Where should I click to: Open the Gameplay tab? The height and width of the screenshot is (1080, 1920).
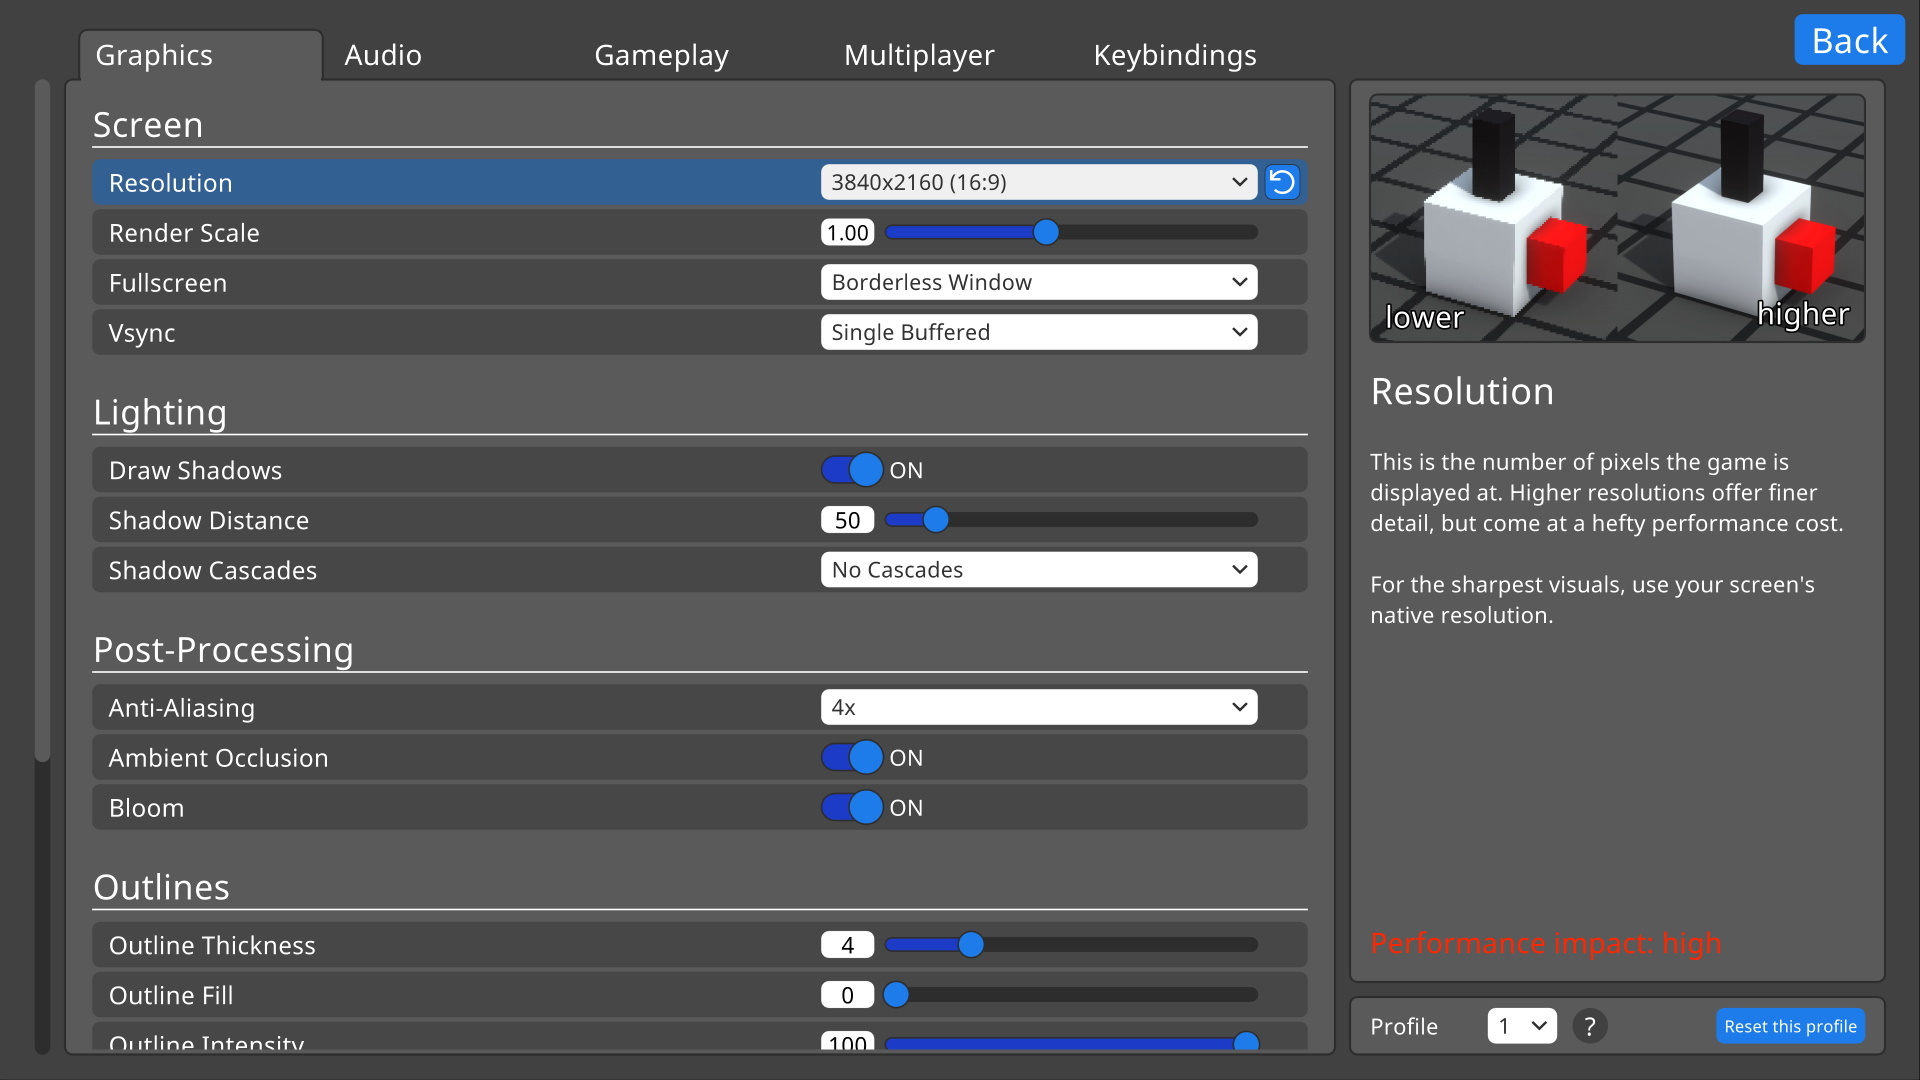pos(661,55)
